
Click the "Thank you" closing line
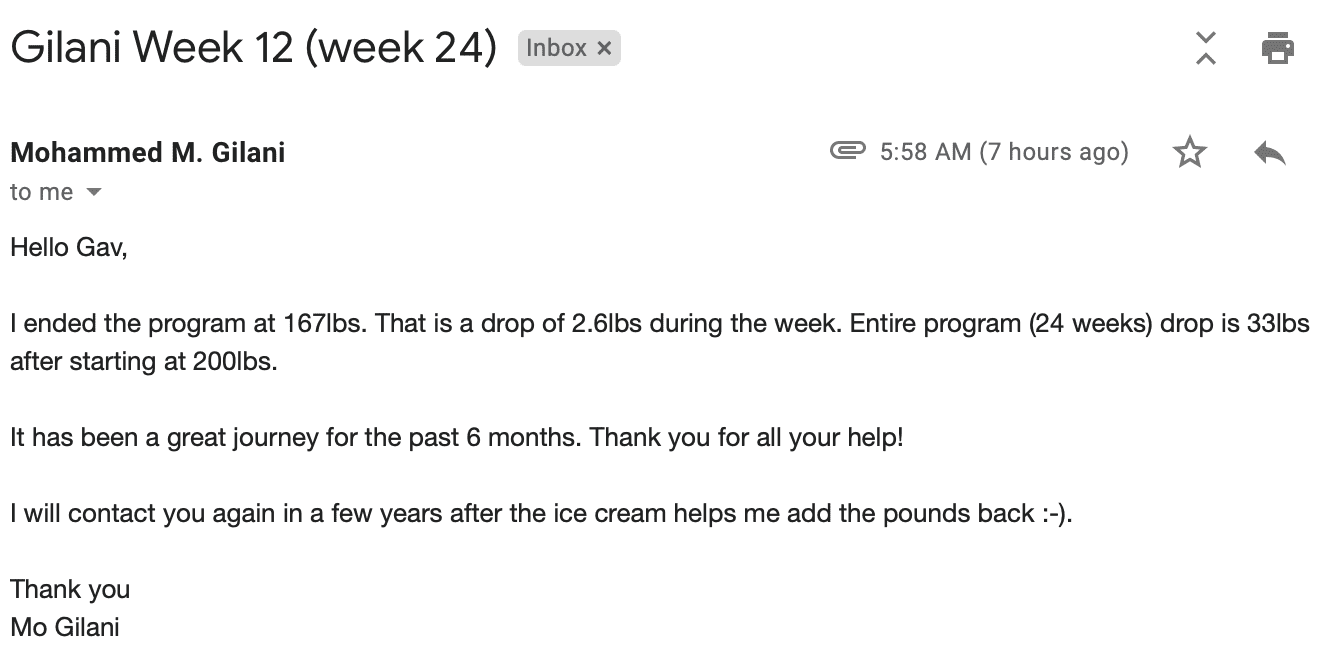click(x=70, y=590)
